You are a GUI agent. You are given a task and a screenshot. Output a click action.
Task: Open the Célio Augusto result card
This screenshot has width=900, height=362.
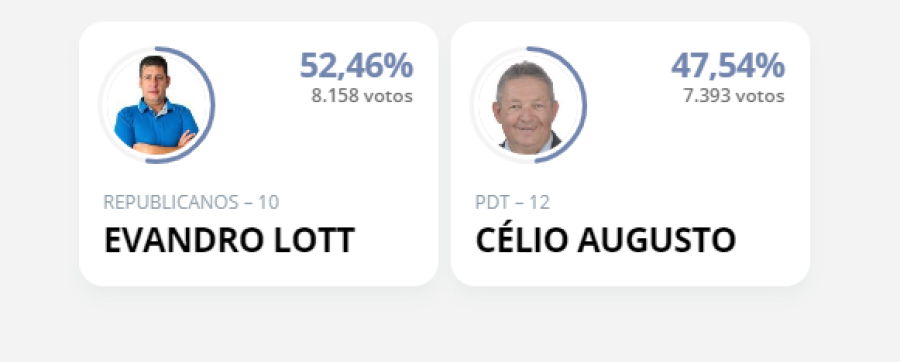(x=630, y=154)
